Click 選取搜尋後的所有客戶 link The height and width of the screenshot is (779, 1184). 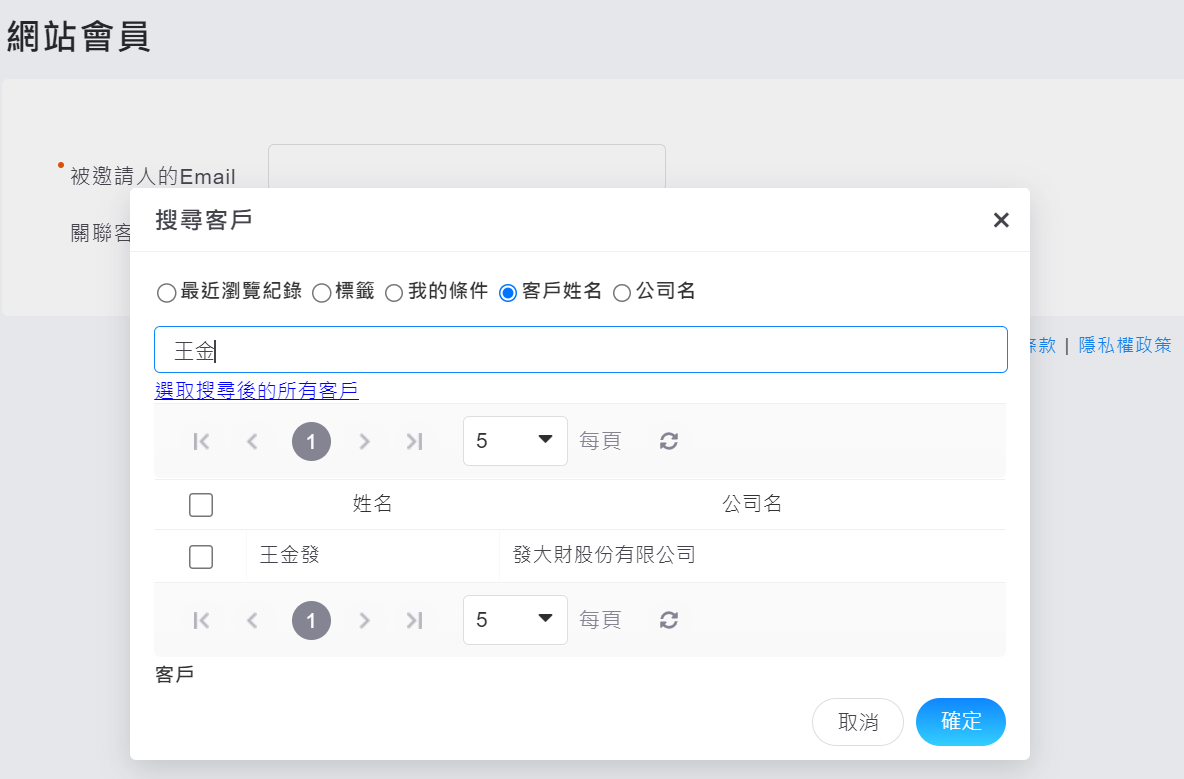[x=257, y=391]
